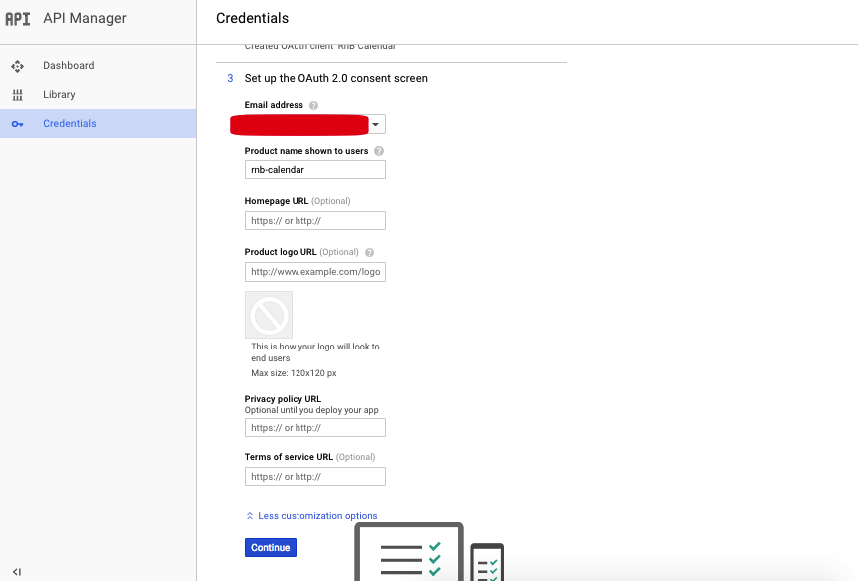The height and width of the screenshot is (581, 858).
Task: Click the double-chevron icon beside Less customization options
Action: coord(250,516)
